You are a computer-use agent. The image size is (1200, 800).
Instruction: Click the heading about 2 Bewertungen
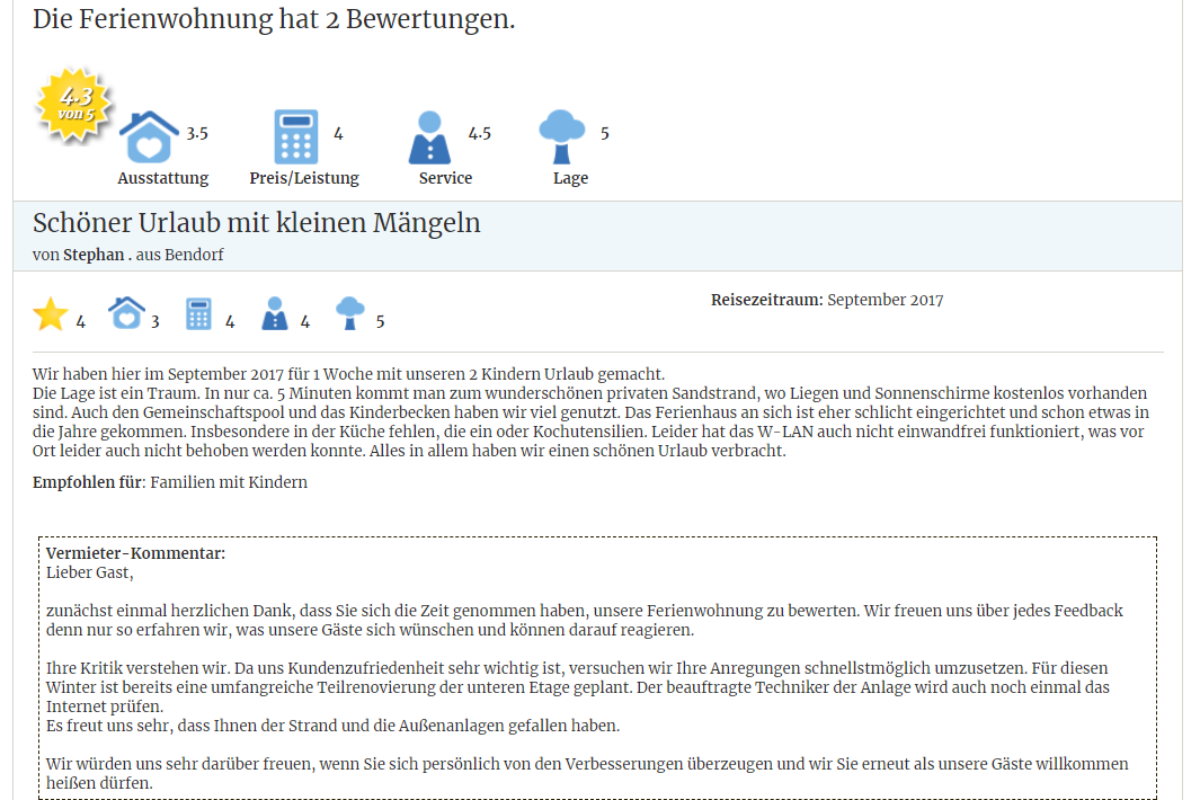[x=274, y=19]
